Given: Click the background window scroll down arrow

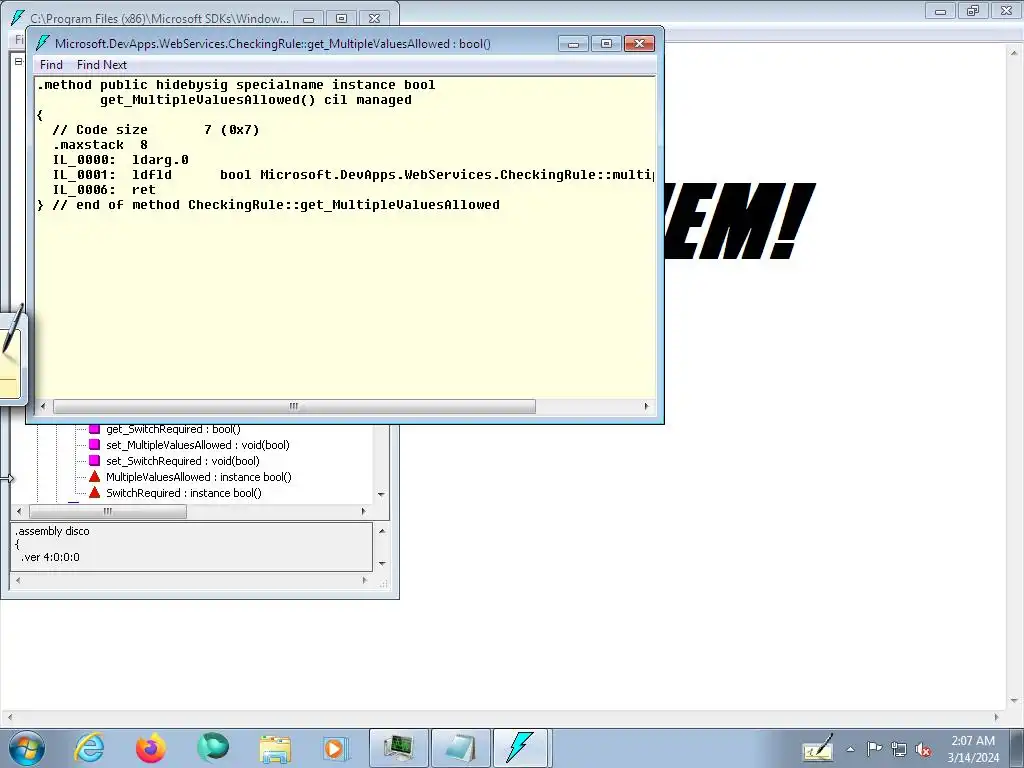Looking at the screenshot, I should coord(1014,701).
